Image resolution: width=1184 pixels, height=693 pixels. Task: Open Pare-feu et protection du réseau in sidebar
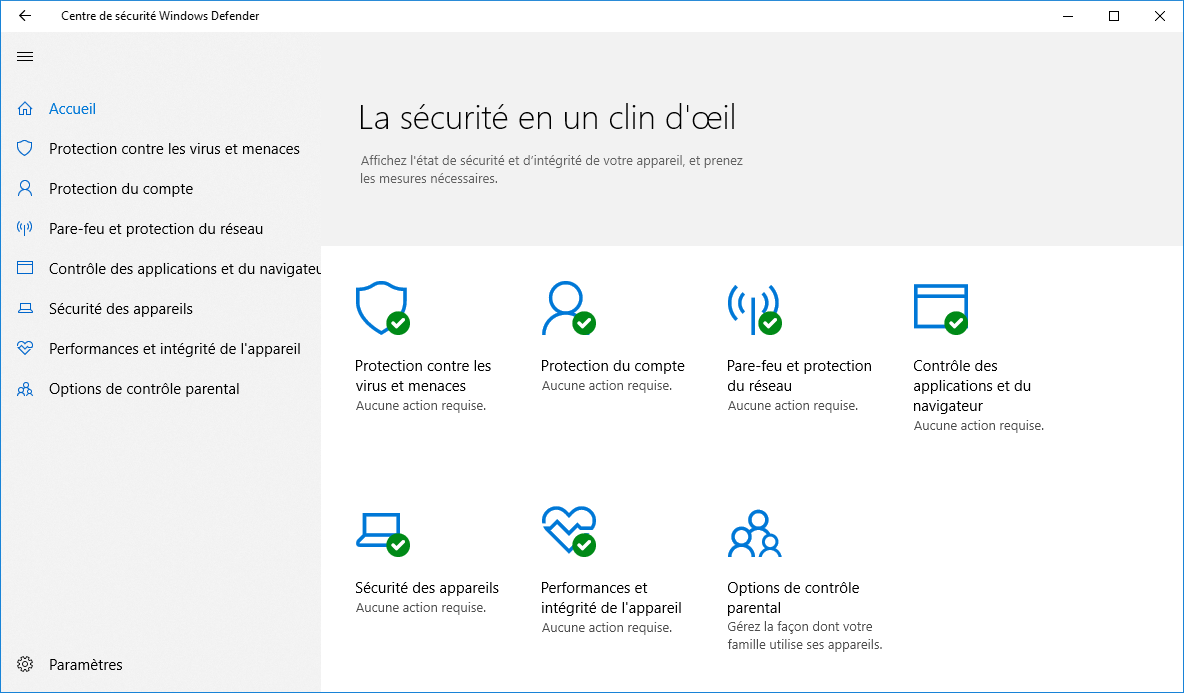156,229
